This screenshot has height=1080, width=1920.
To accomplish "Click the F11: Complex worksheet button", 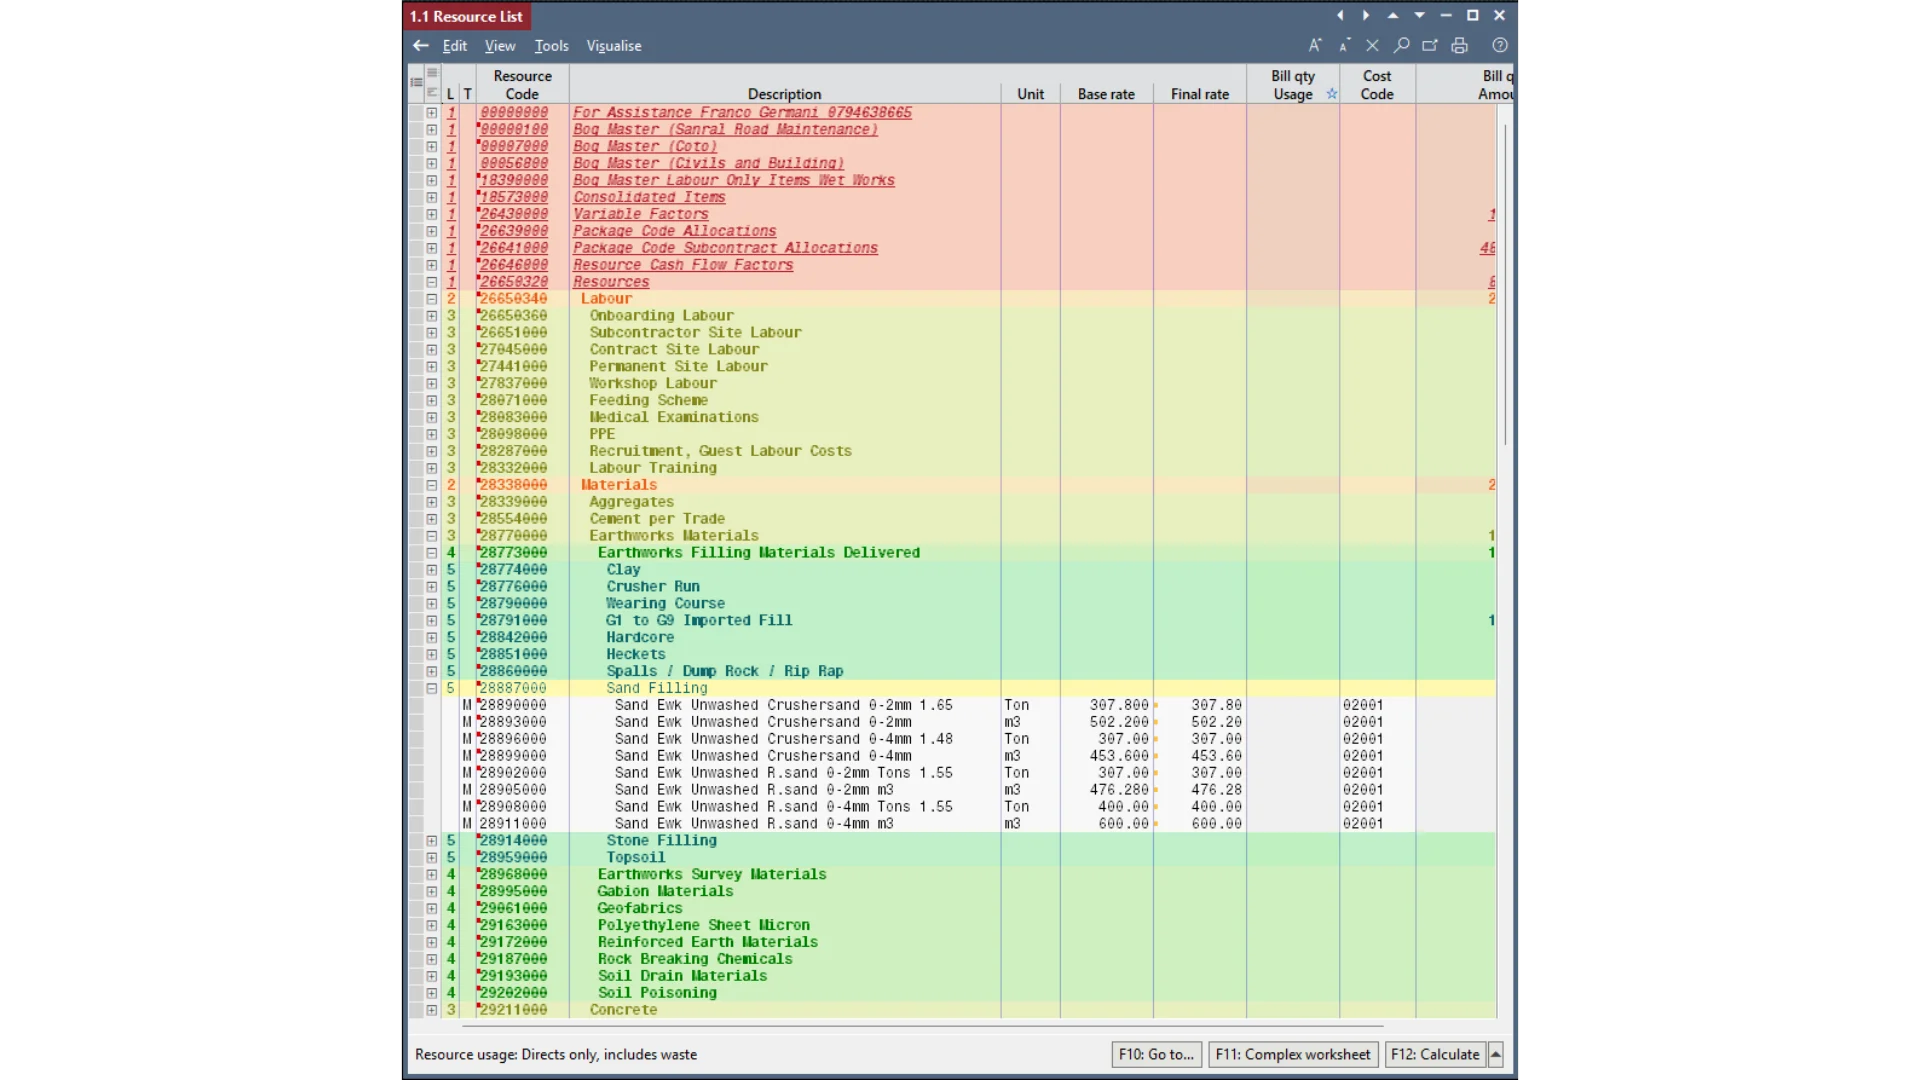I will (x=1293, y=1054).
